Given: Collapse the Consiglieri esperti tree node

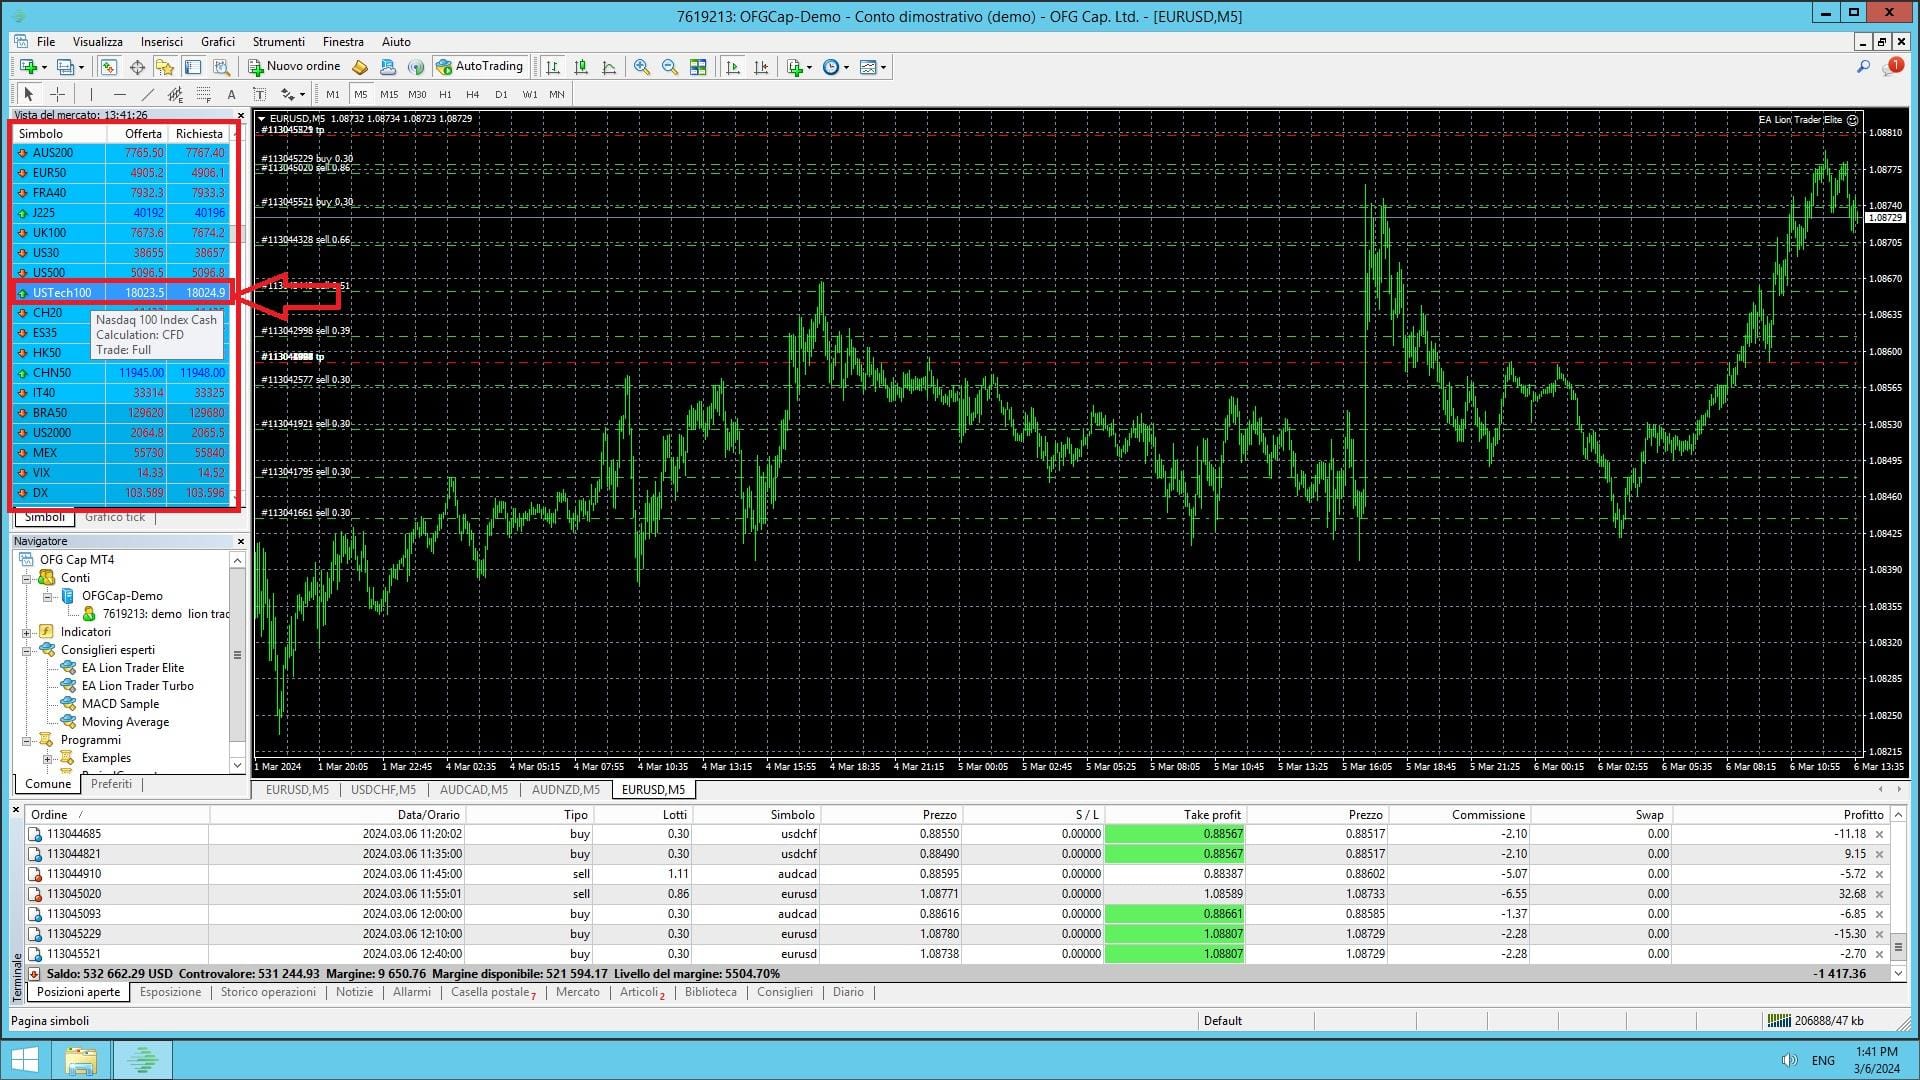Looking at the screenshot, I should 27,650.
